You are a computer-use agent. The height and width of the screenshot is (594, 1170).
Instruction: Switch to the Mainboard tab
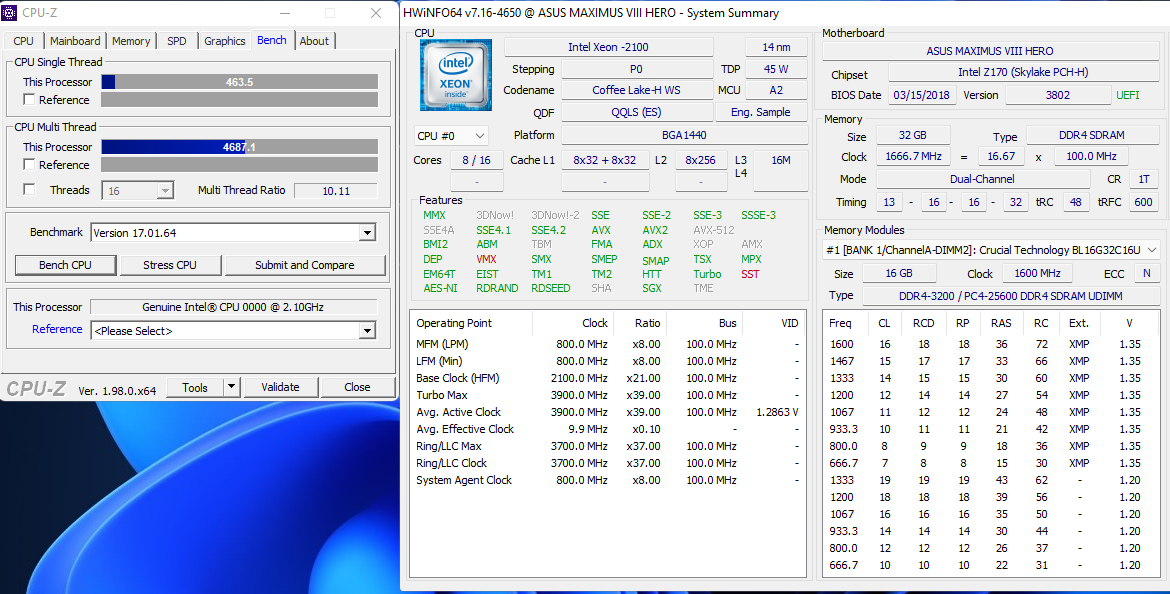coord(75,41)
